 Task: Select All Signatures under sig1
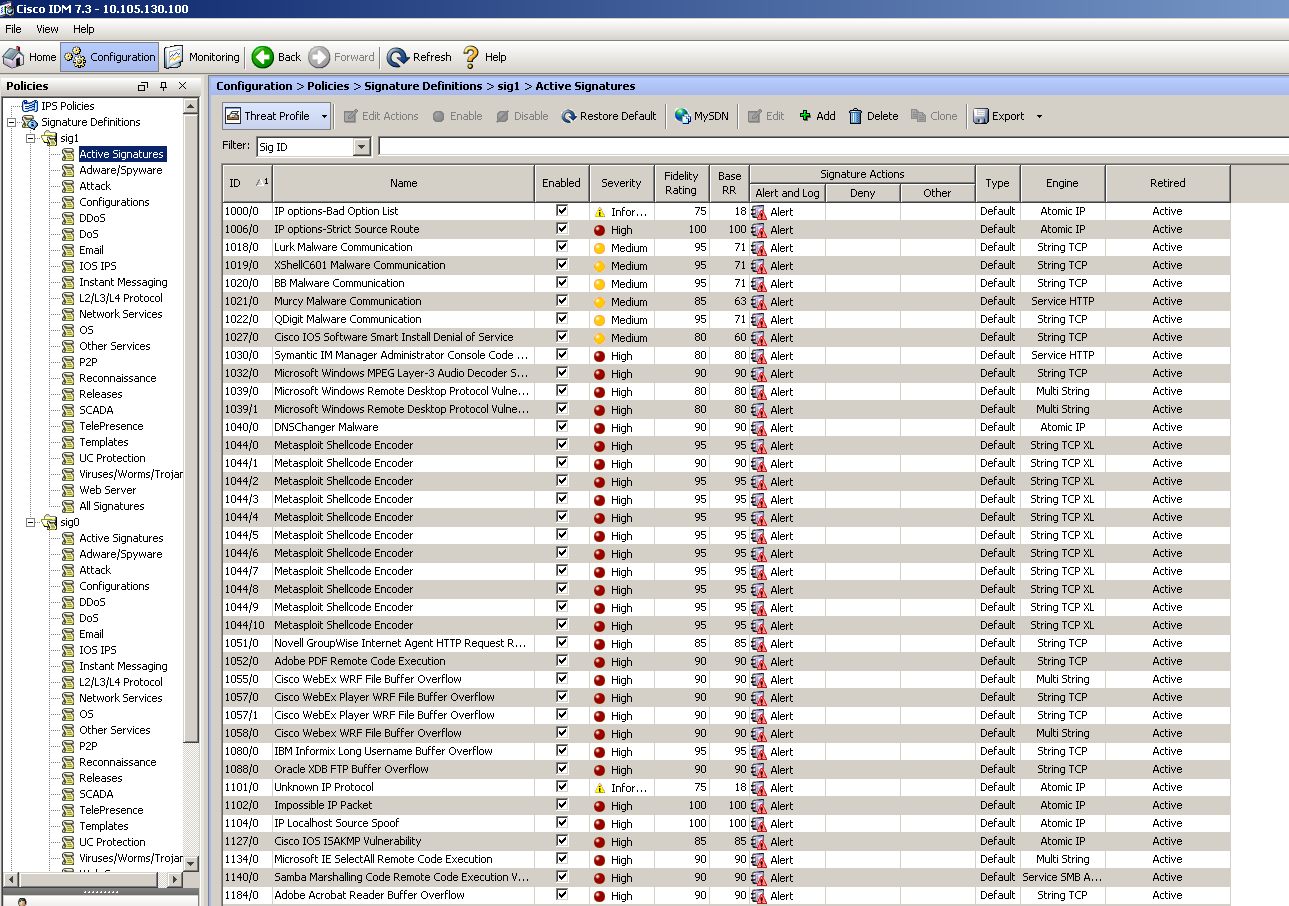tap(112, 506)
